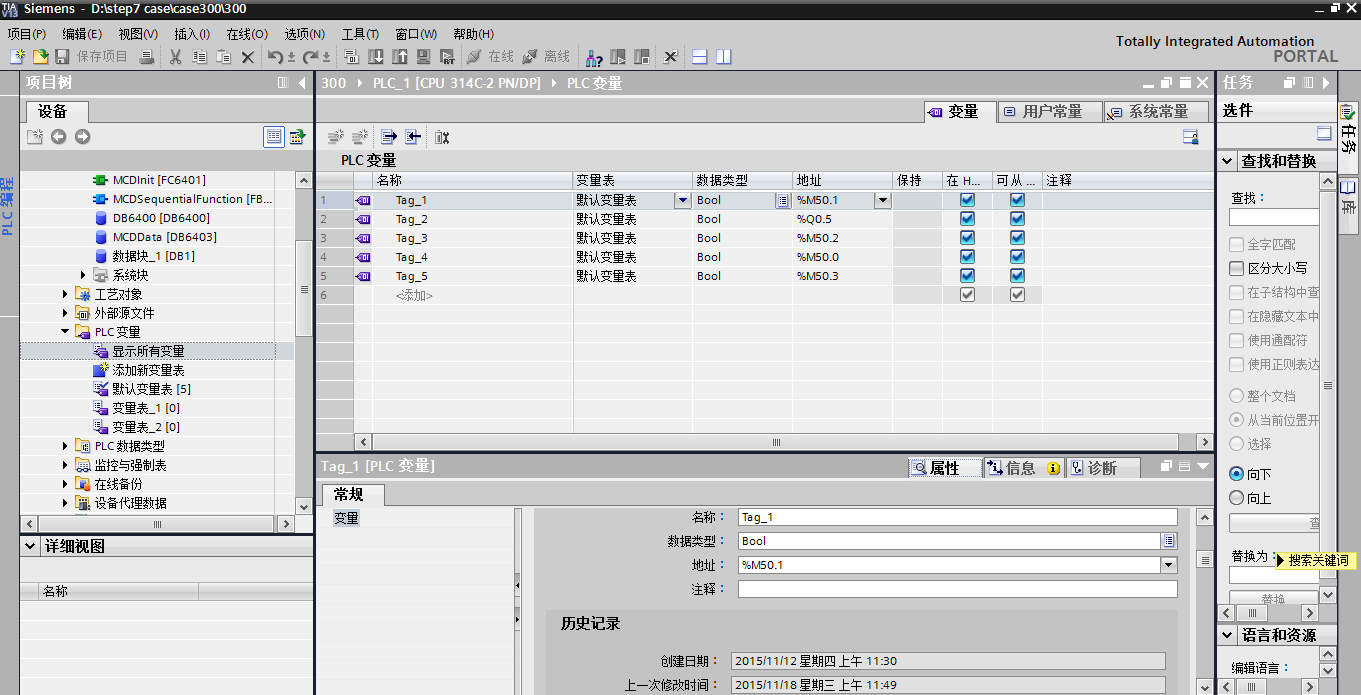This screenshot has height=695, width=1361.
Task: Click the Accessible devices icon
Action: pyautogui.click(x=594, y=57)
